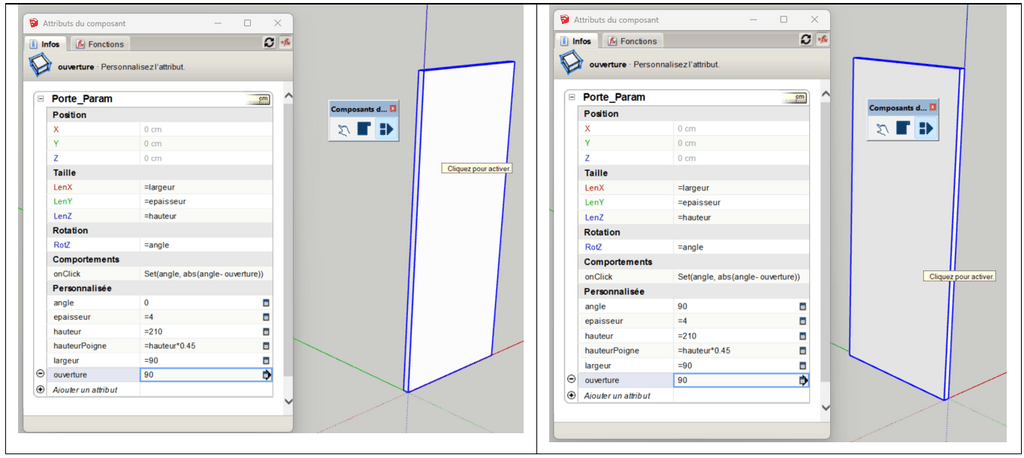Click the onClick formula field in left window
Image resolution: width=1024 pixels, height=458 pixels.
(204, 273)
